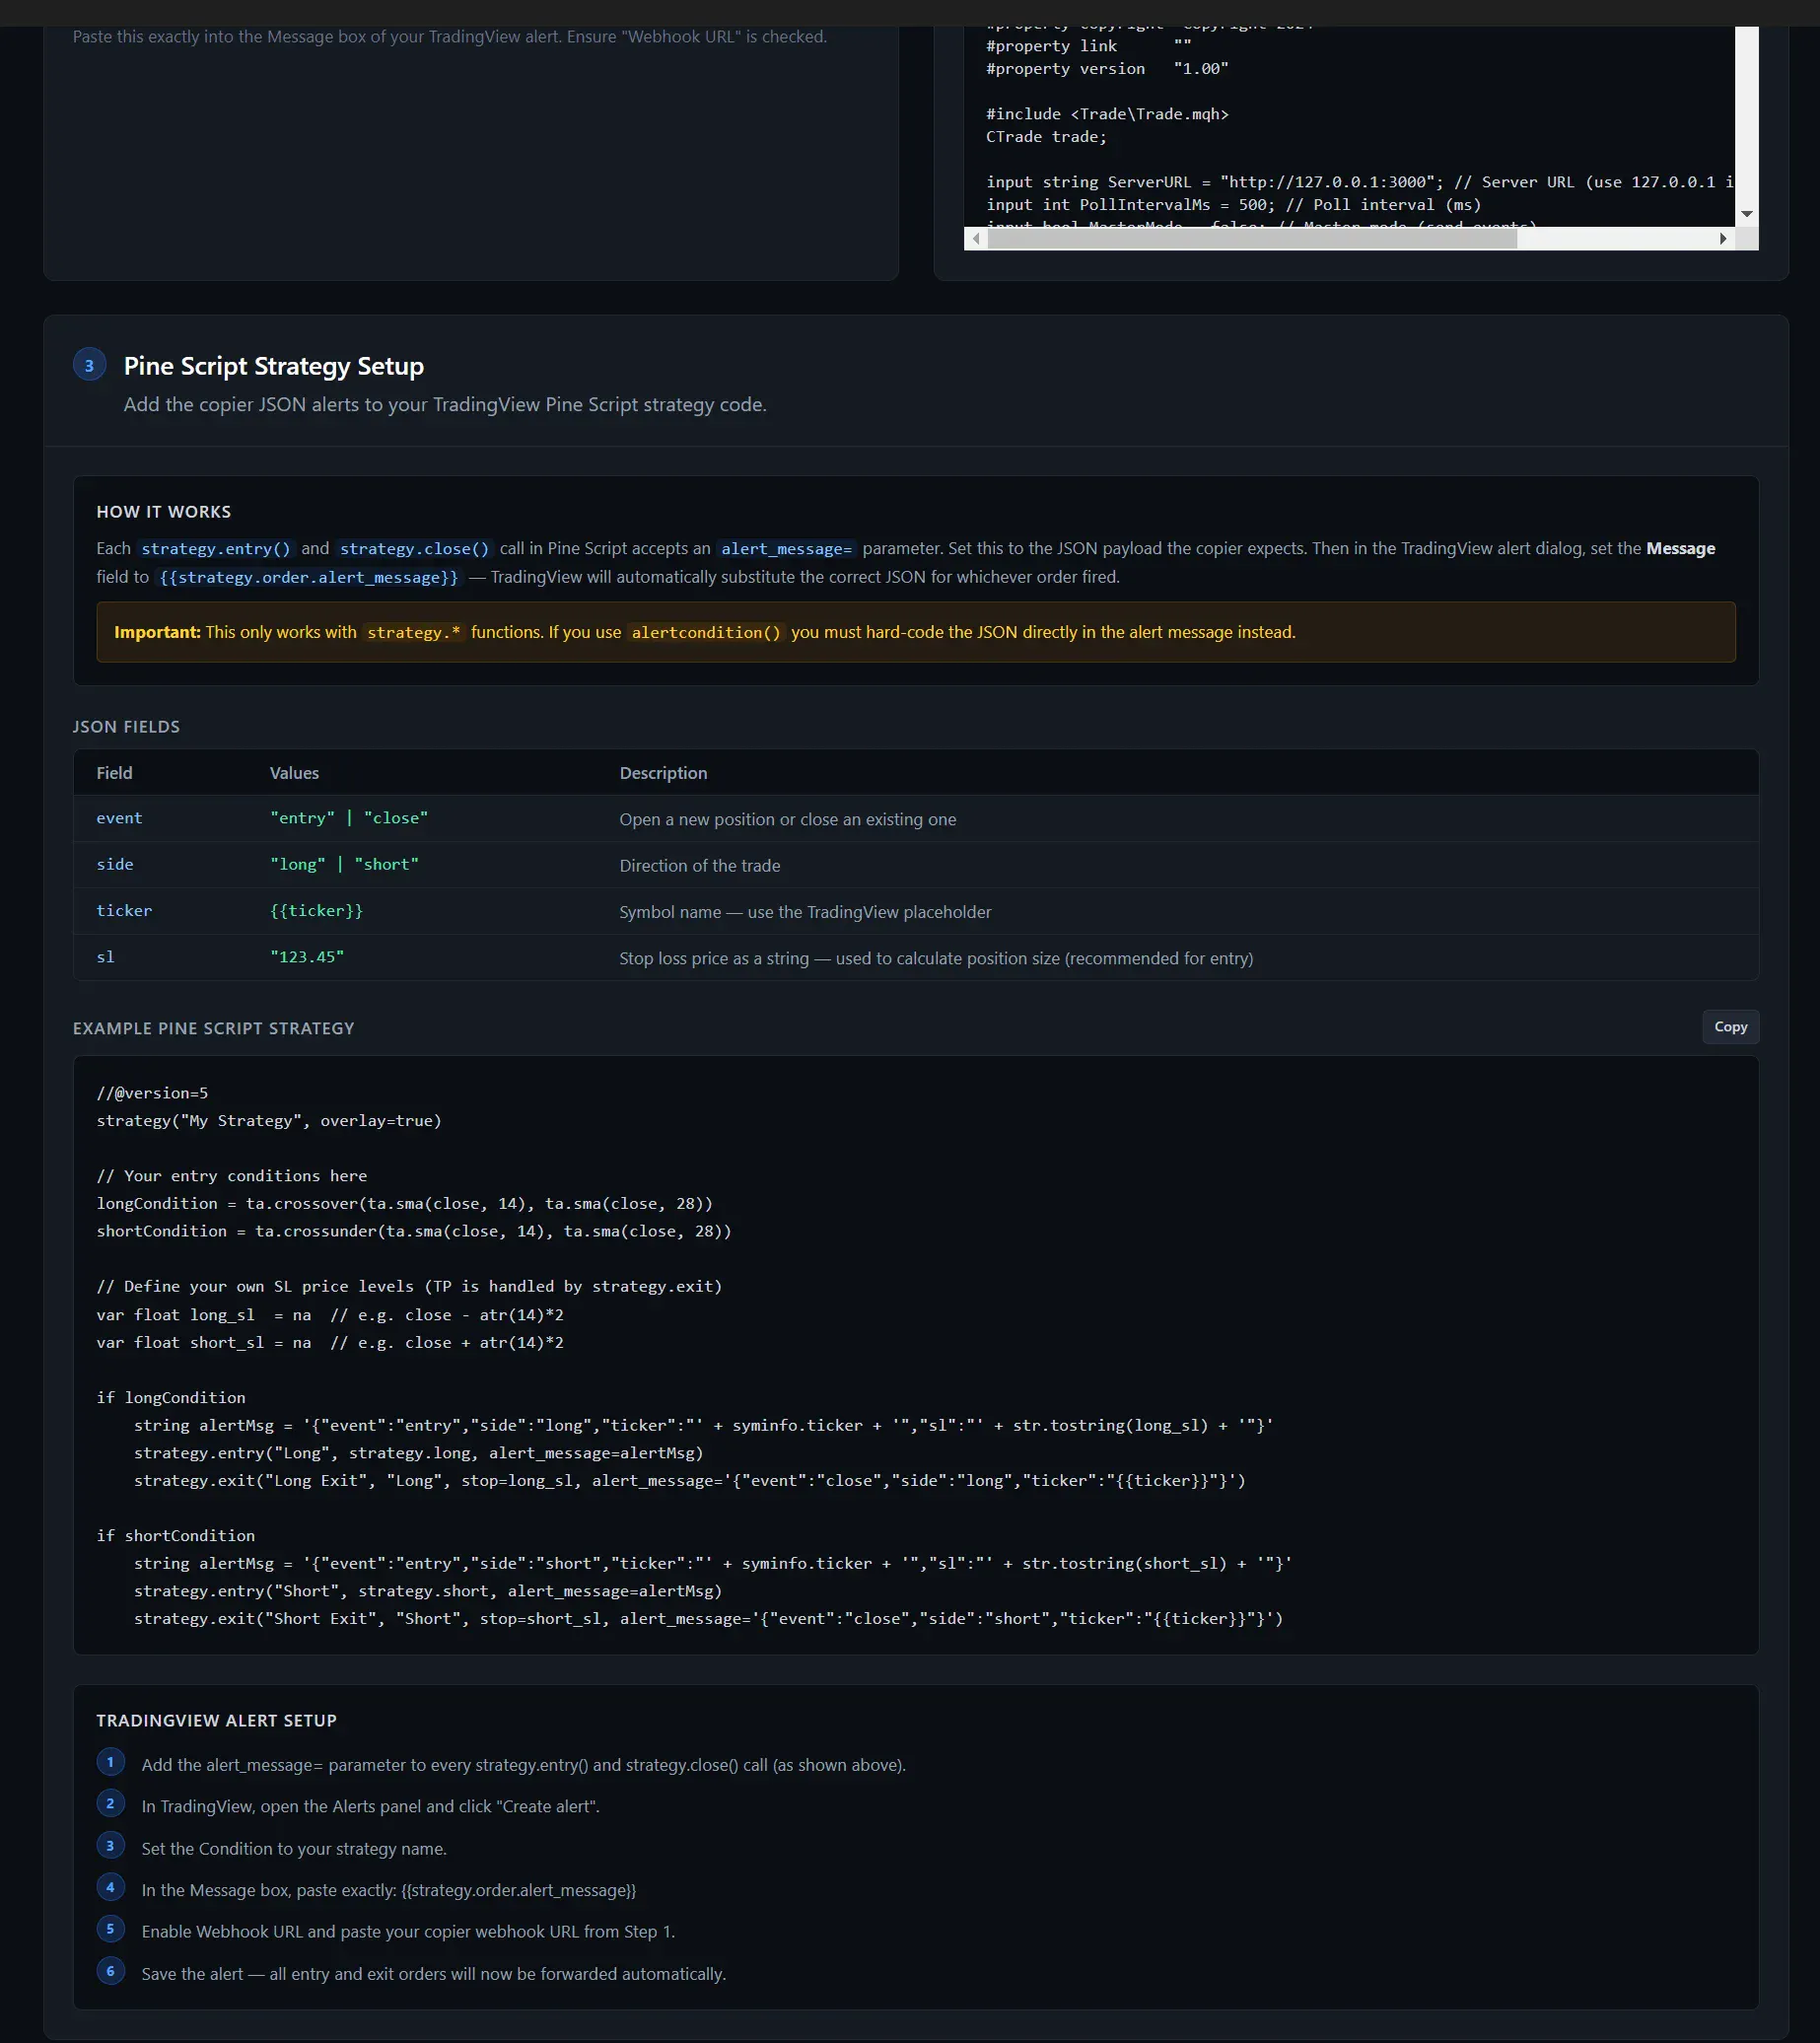Click the shortCondition assignment code line
The height and width of the screenshot is (2043, 1820).
pyautogui.click(x=414, y=1232)
